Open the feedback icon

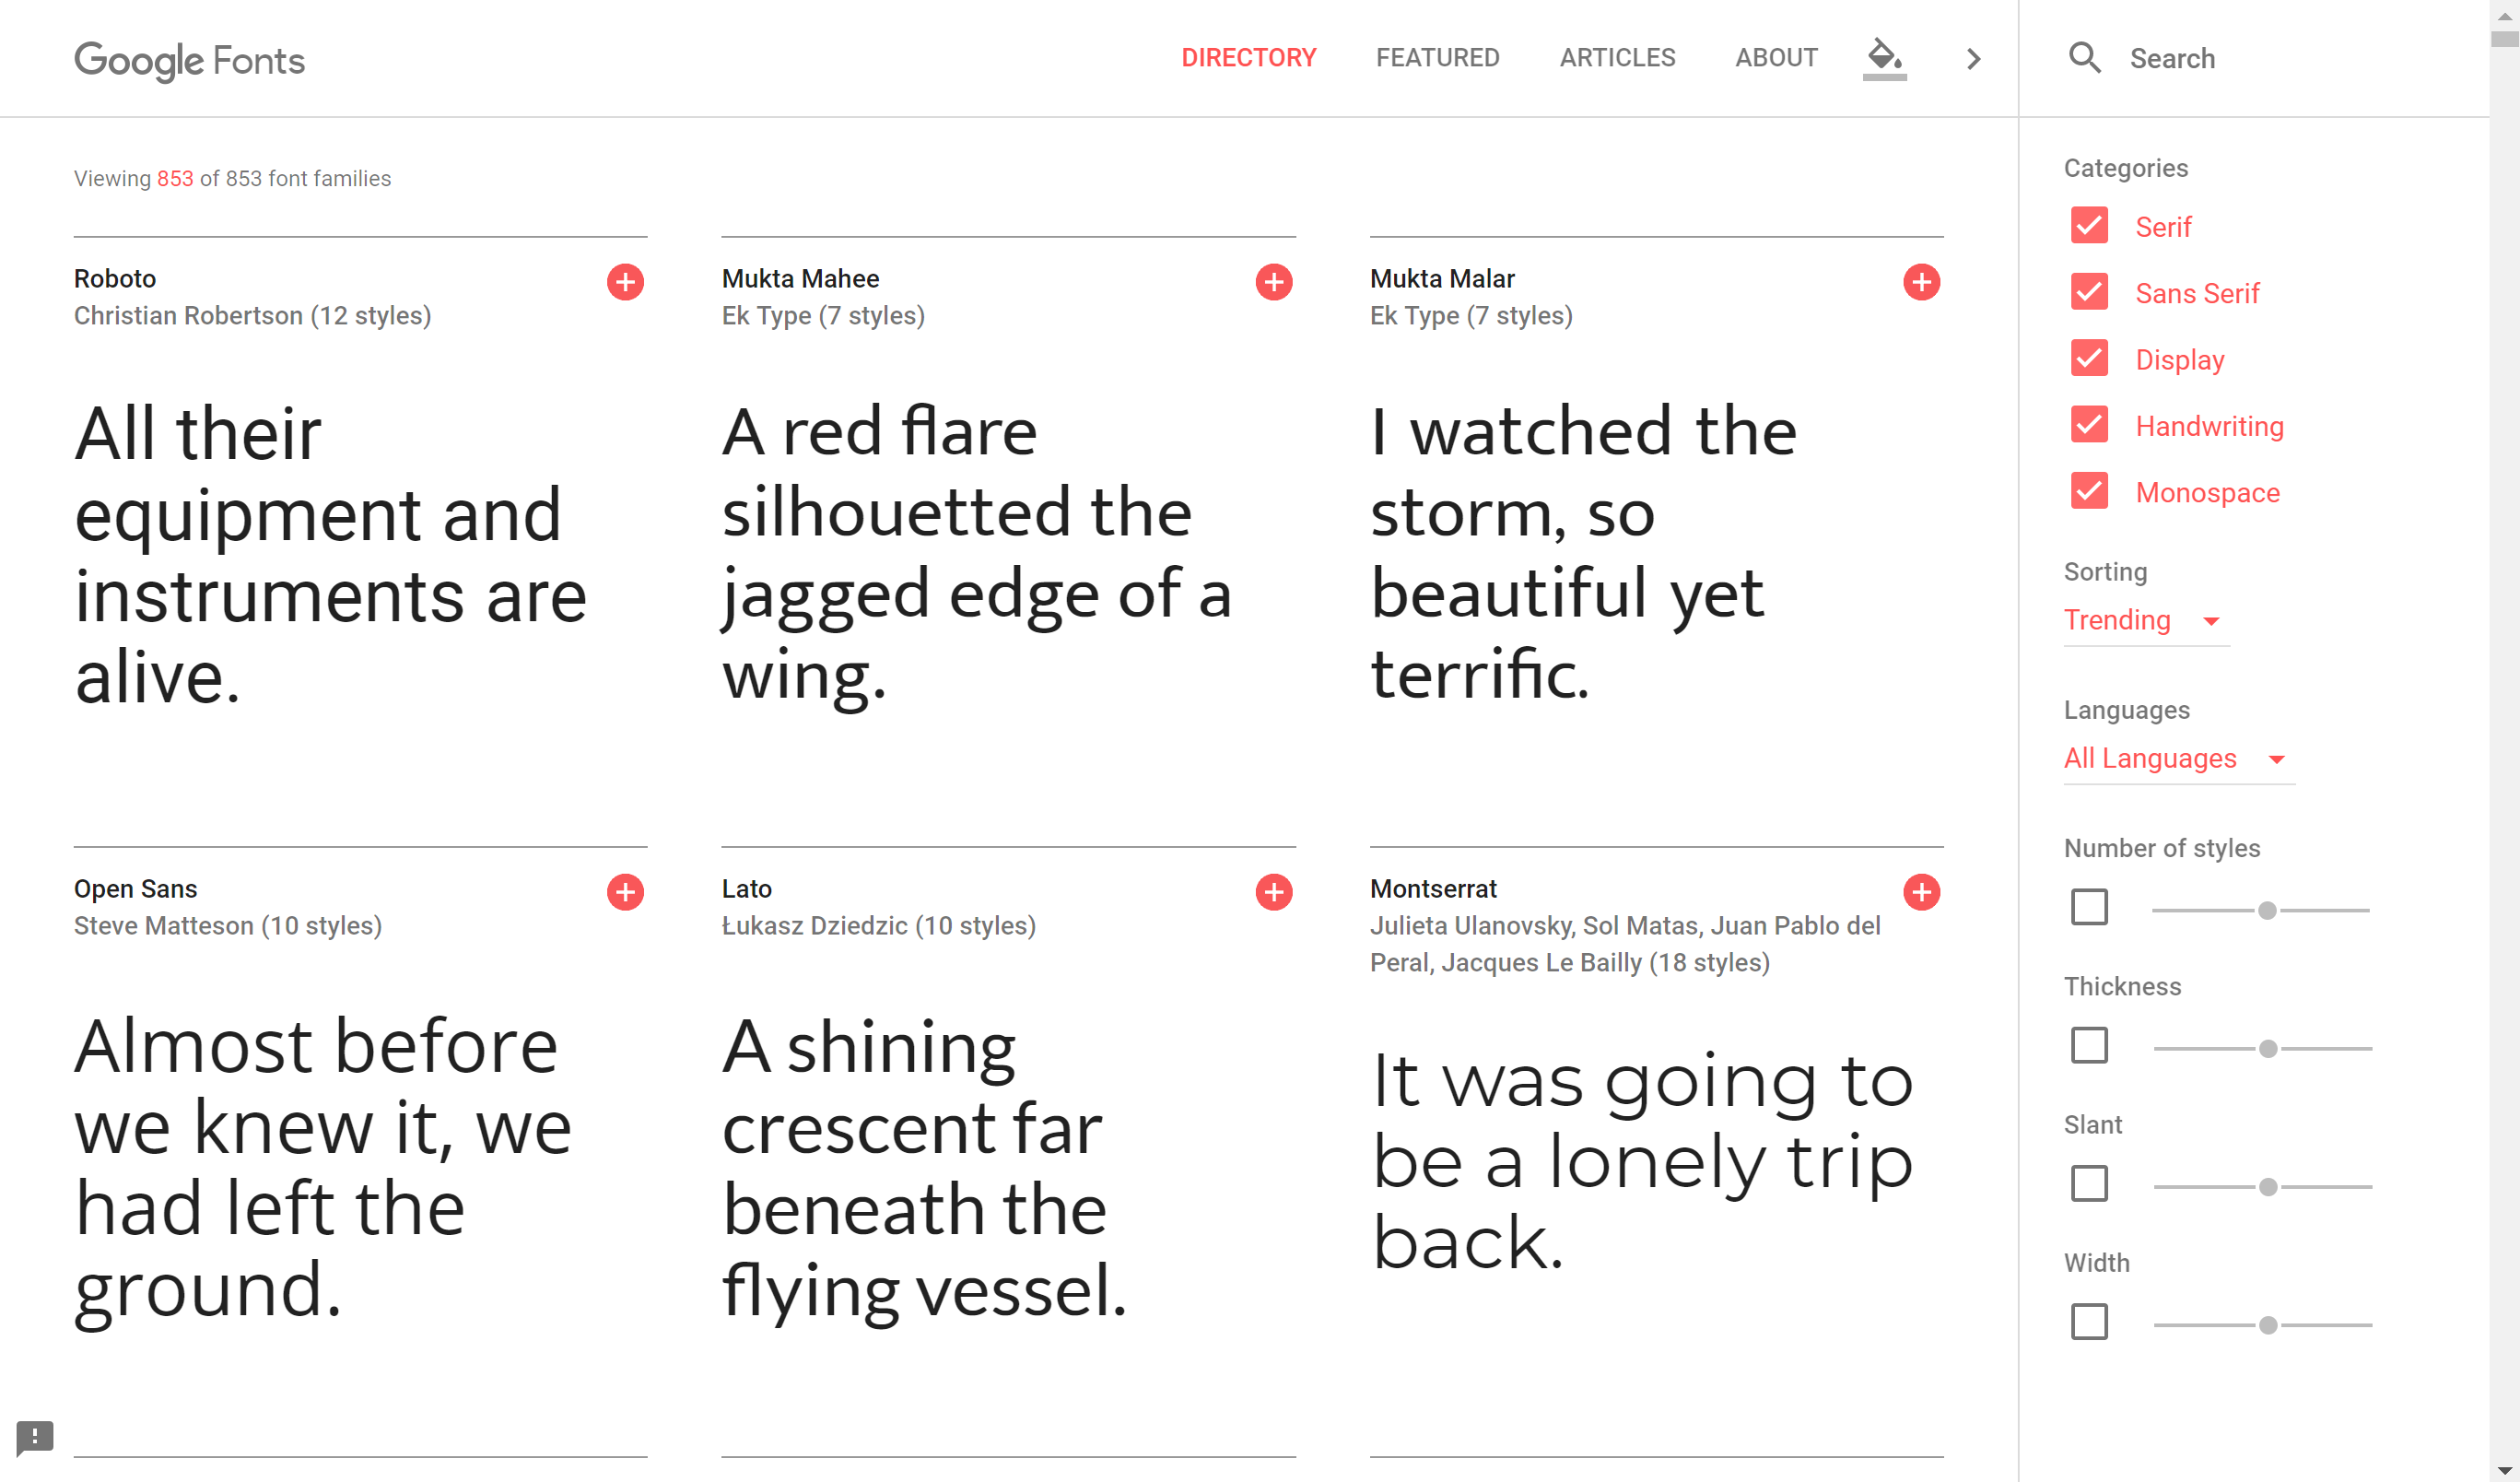(35, 1437)
